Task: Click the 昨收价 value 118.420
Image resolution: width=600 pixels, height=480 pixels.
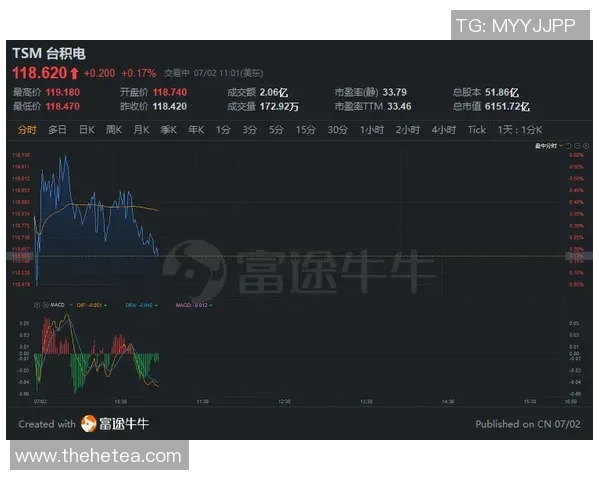Action: [x=170, y=106]
